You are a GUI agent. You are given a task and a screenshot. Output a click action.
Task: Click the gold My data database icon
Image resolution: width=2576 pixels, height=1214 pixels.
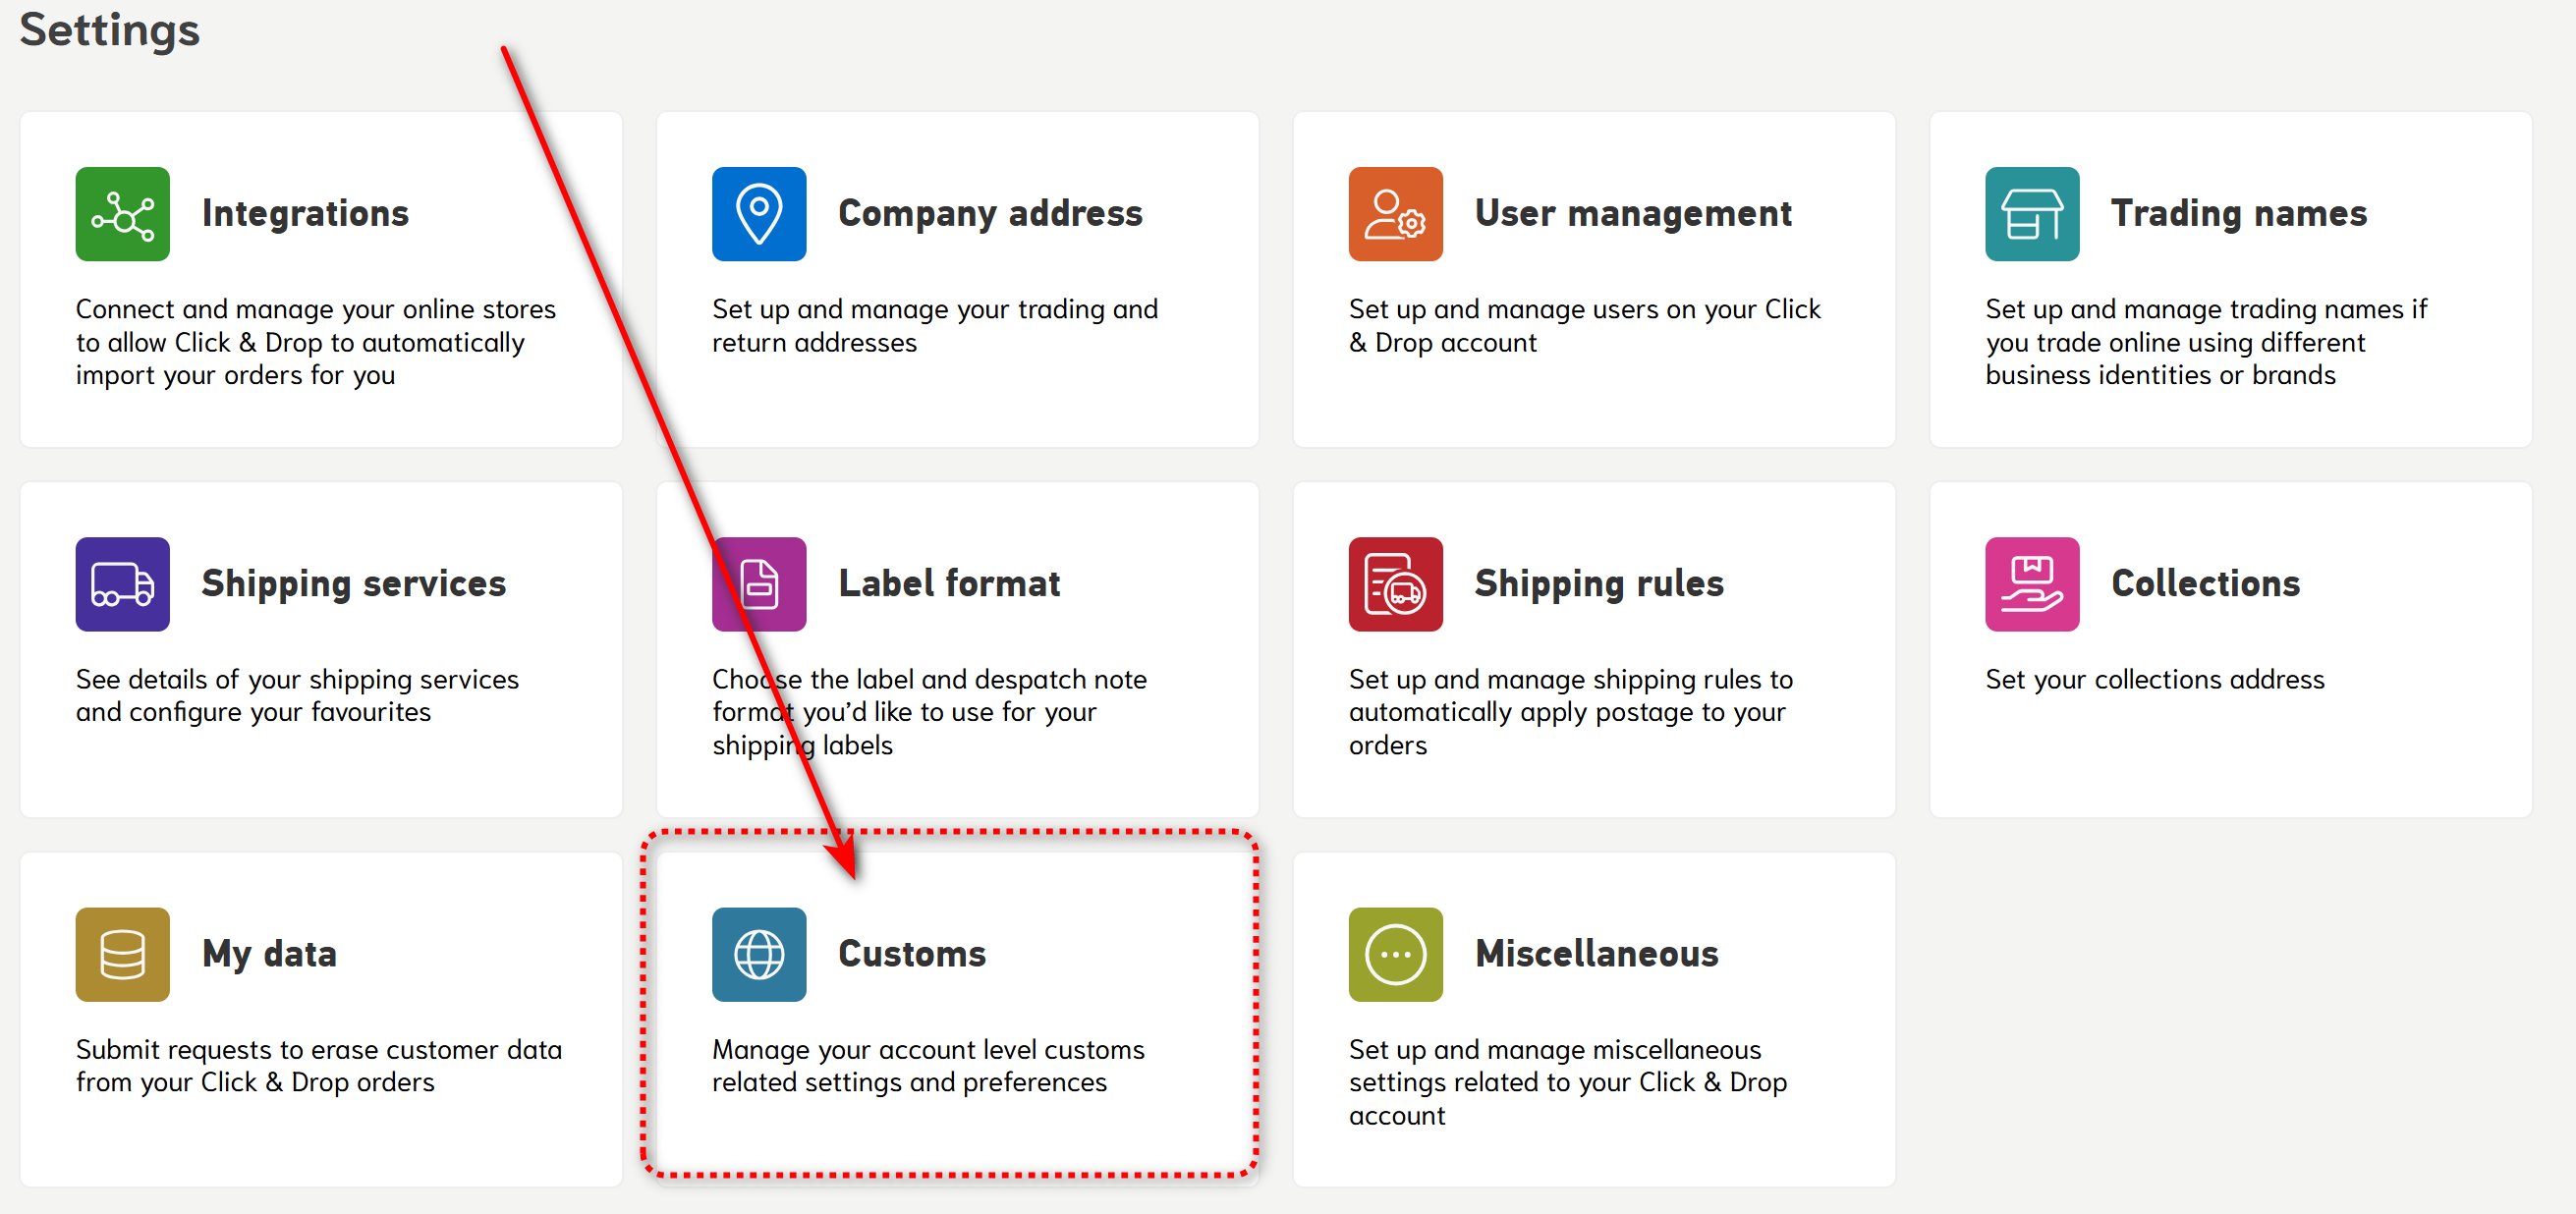pos(122,954)
